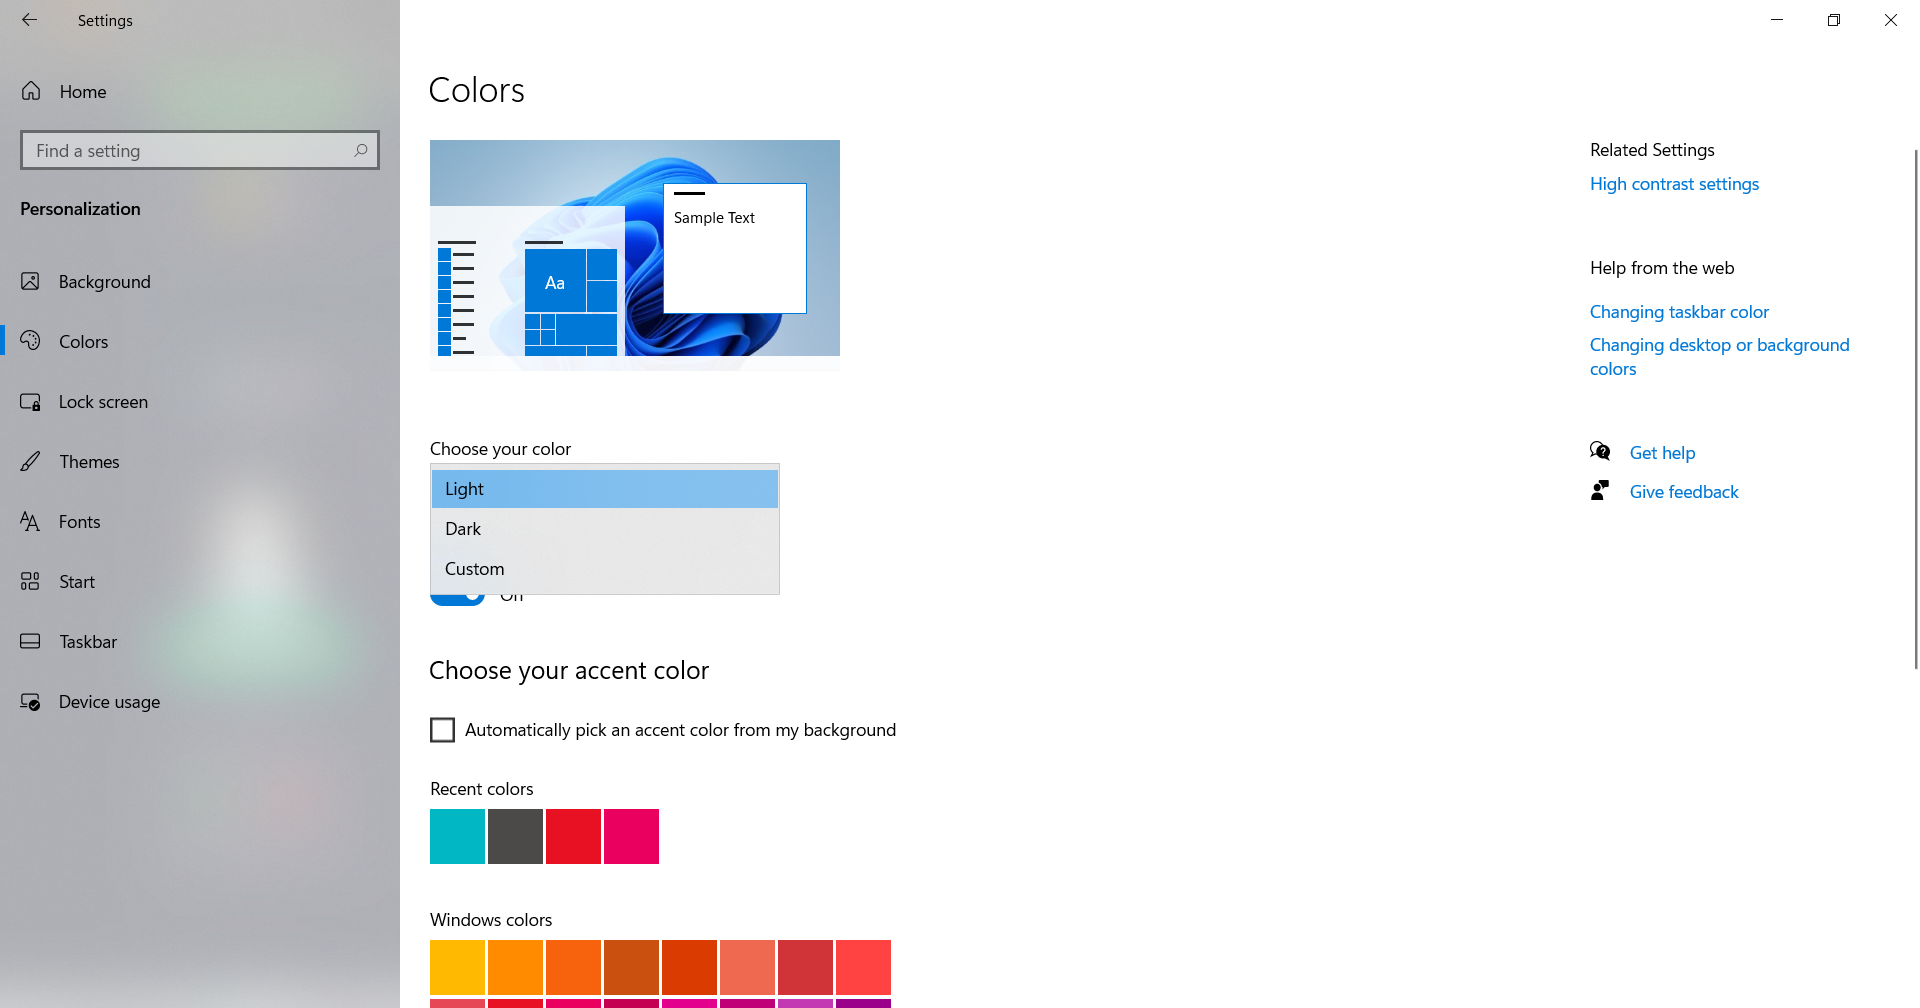Pick the third orange Windows color swatch
Image resolution: width=1920 pixels, height=1008 pixels.
573,967
